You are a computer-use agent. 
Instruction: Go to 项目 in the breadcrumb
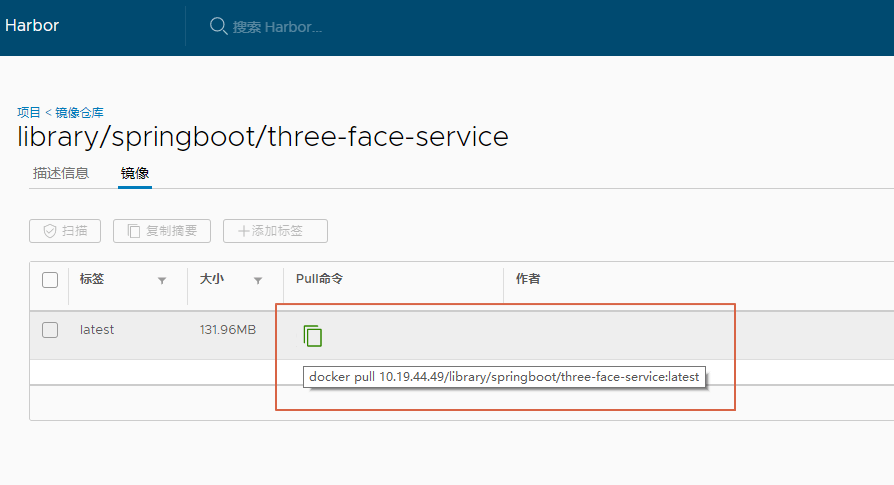29,112
